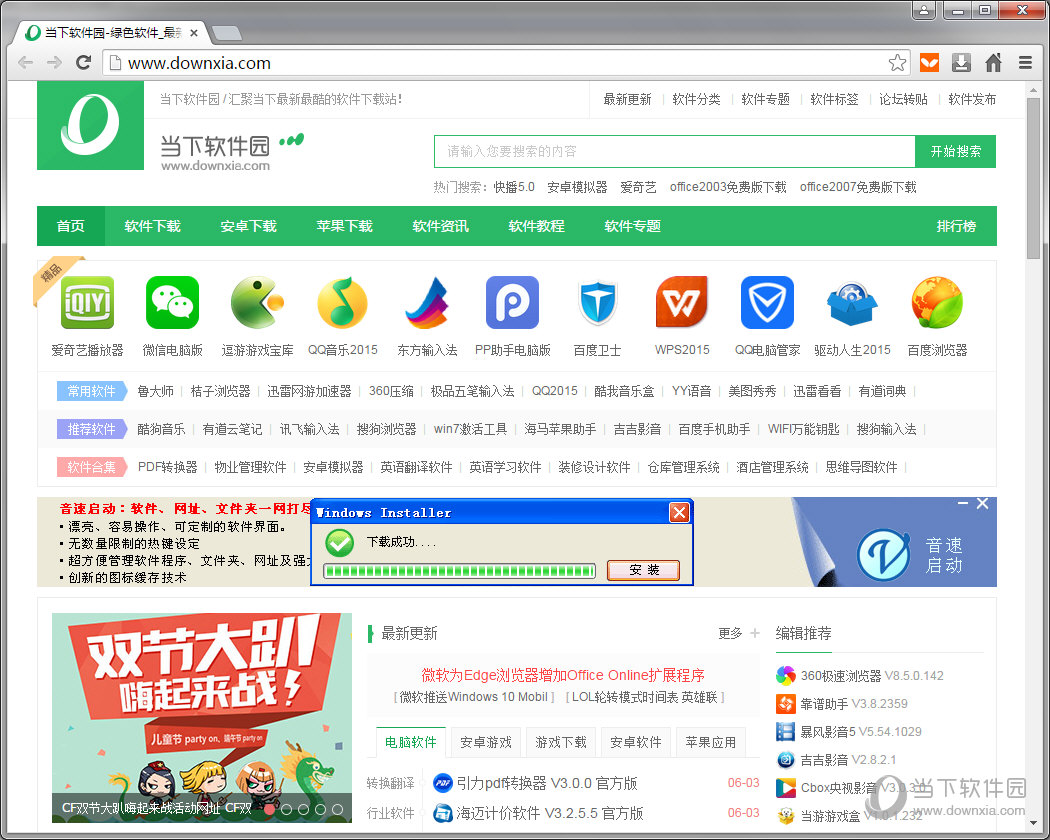This screenshot has width=1050, height=840.
Task: Click the 开始搜索 search button
Action: [956, 151]
